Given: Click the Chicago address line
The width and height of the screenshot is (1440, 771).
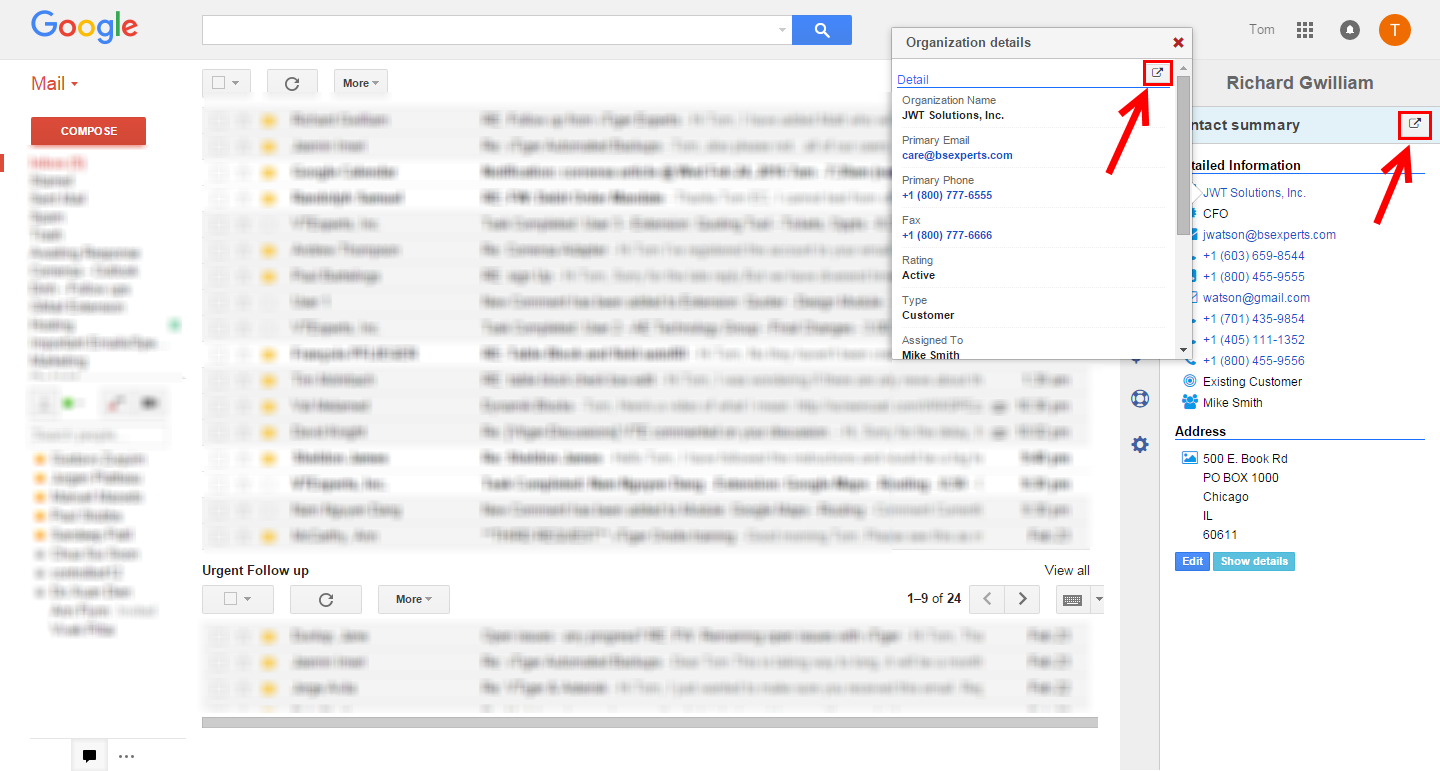Looking at the screenshot, I should (x=1226, y=496).
